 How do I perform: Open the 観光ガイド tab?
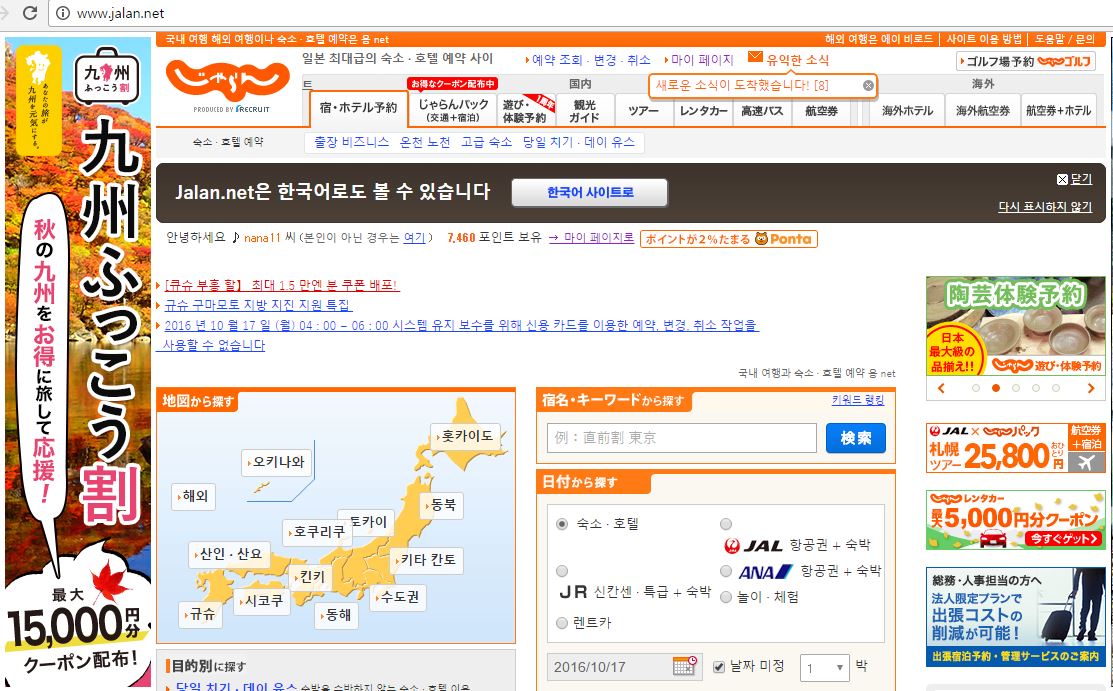584,110
